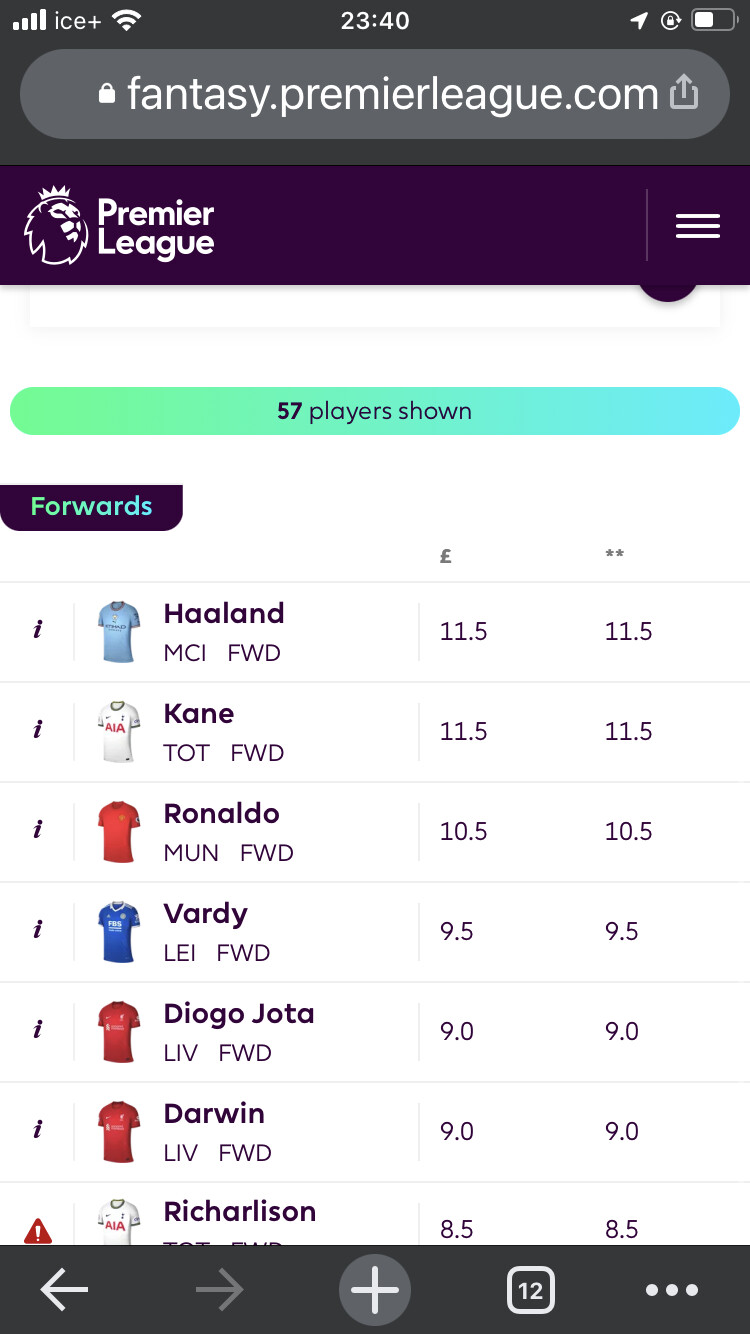The width and height of the screenshot is (750, 1334).
Task: Tap the fantasy.premierleague.com address field
Action: (375, 94)
